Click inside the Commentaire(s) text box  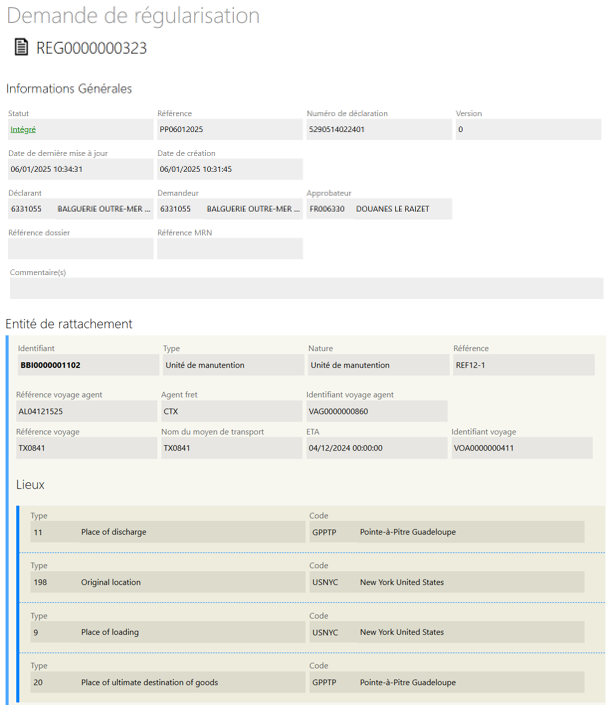[x=306, y=288]
